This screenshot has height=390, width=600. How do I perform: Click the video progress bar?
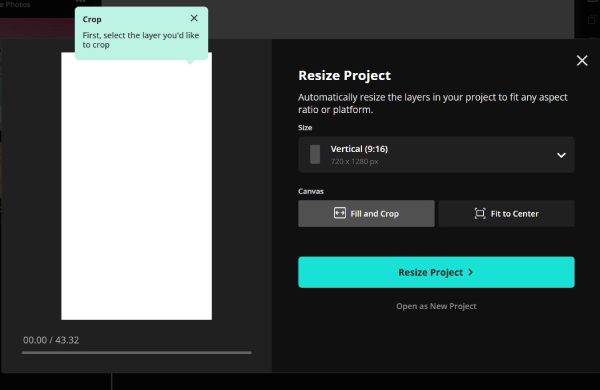coord(137,352)
